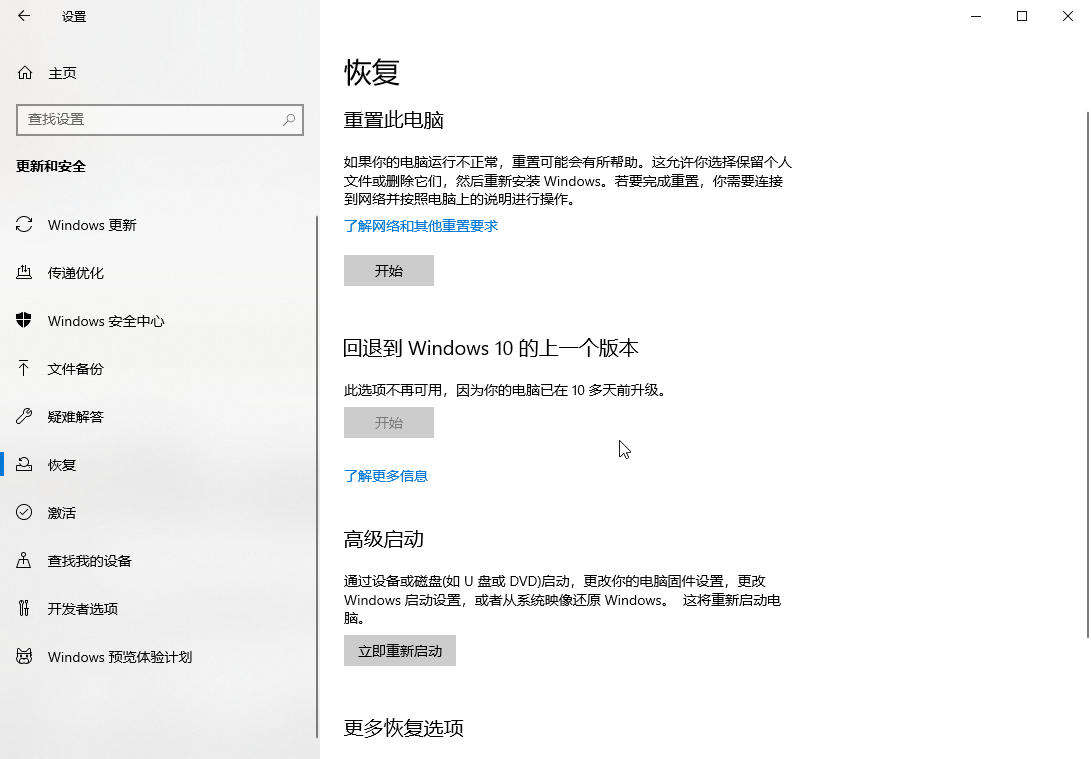1091x759 pixels.
Task: Select the Windows 更新 refresh icon
Action: point(24,225)
